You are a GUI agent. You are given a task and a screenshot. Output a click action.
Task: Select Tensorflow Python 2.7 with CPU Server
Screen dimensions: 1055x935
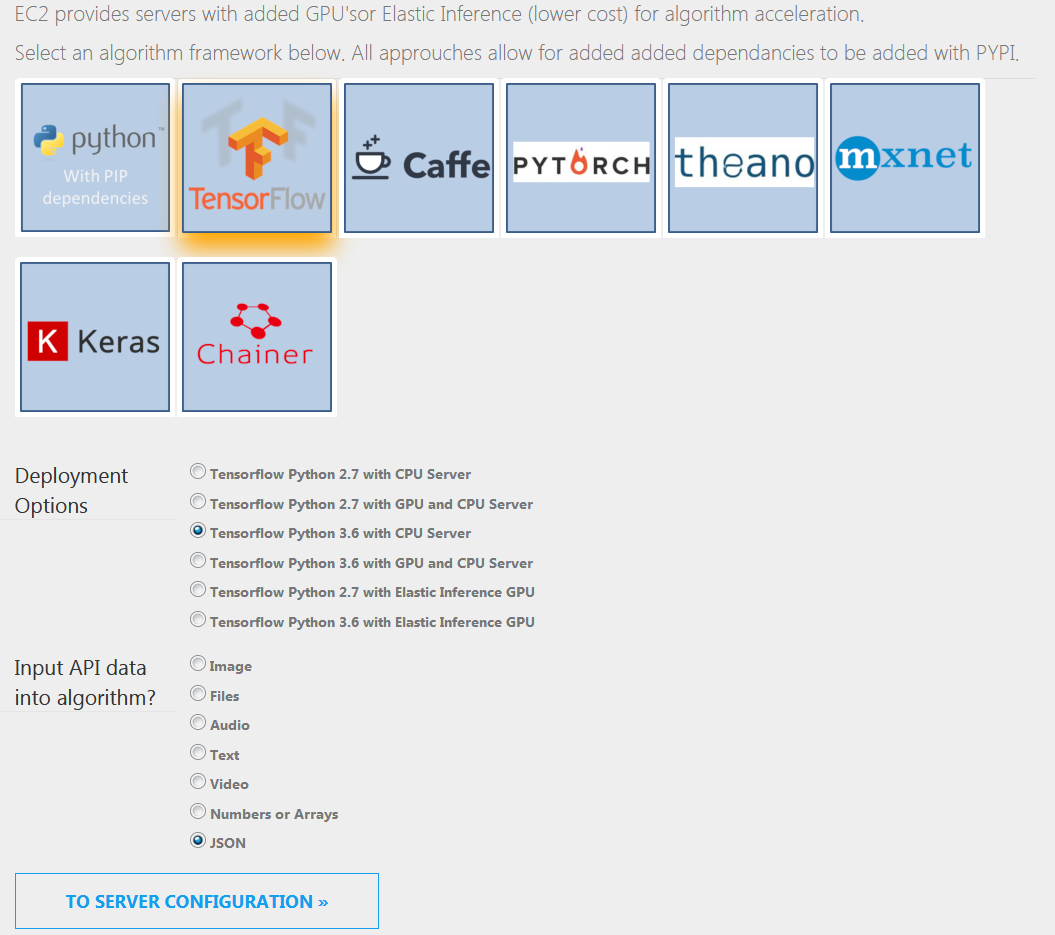pos(197,472)
